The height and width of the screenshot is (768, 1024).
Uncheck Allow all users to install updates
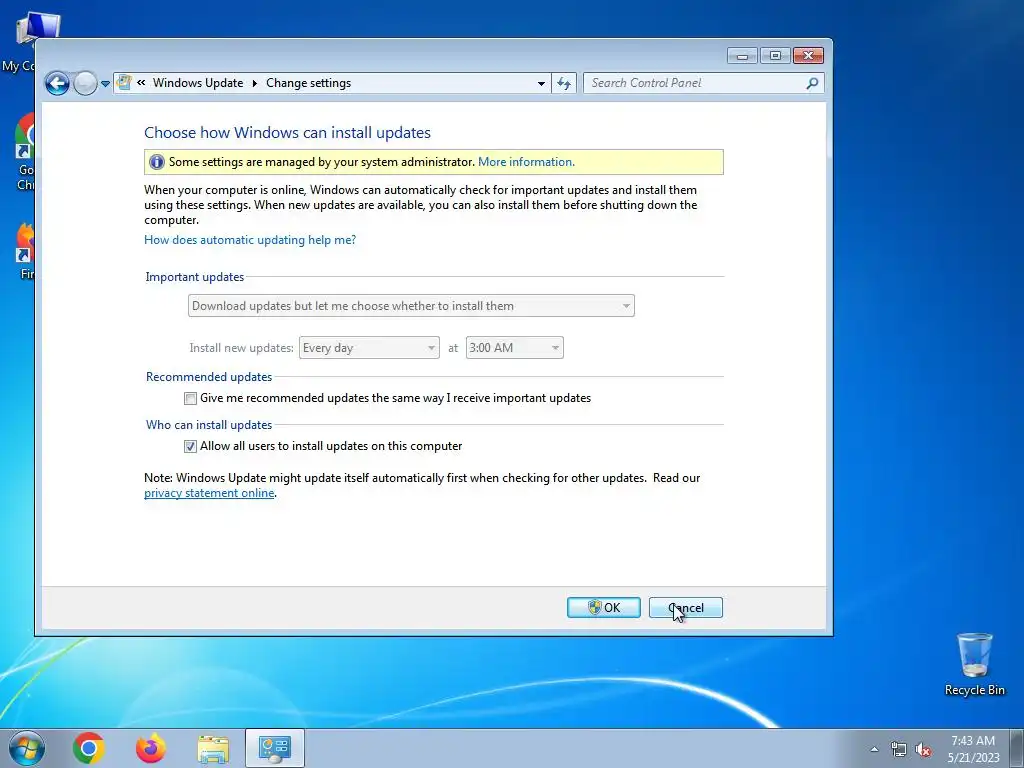[190, 446]
